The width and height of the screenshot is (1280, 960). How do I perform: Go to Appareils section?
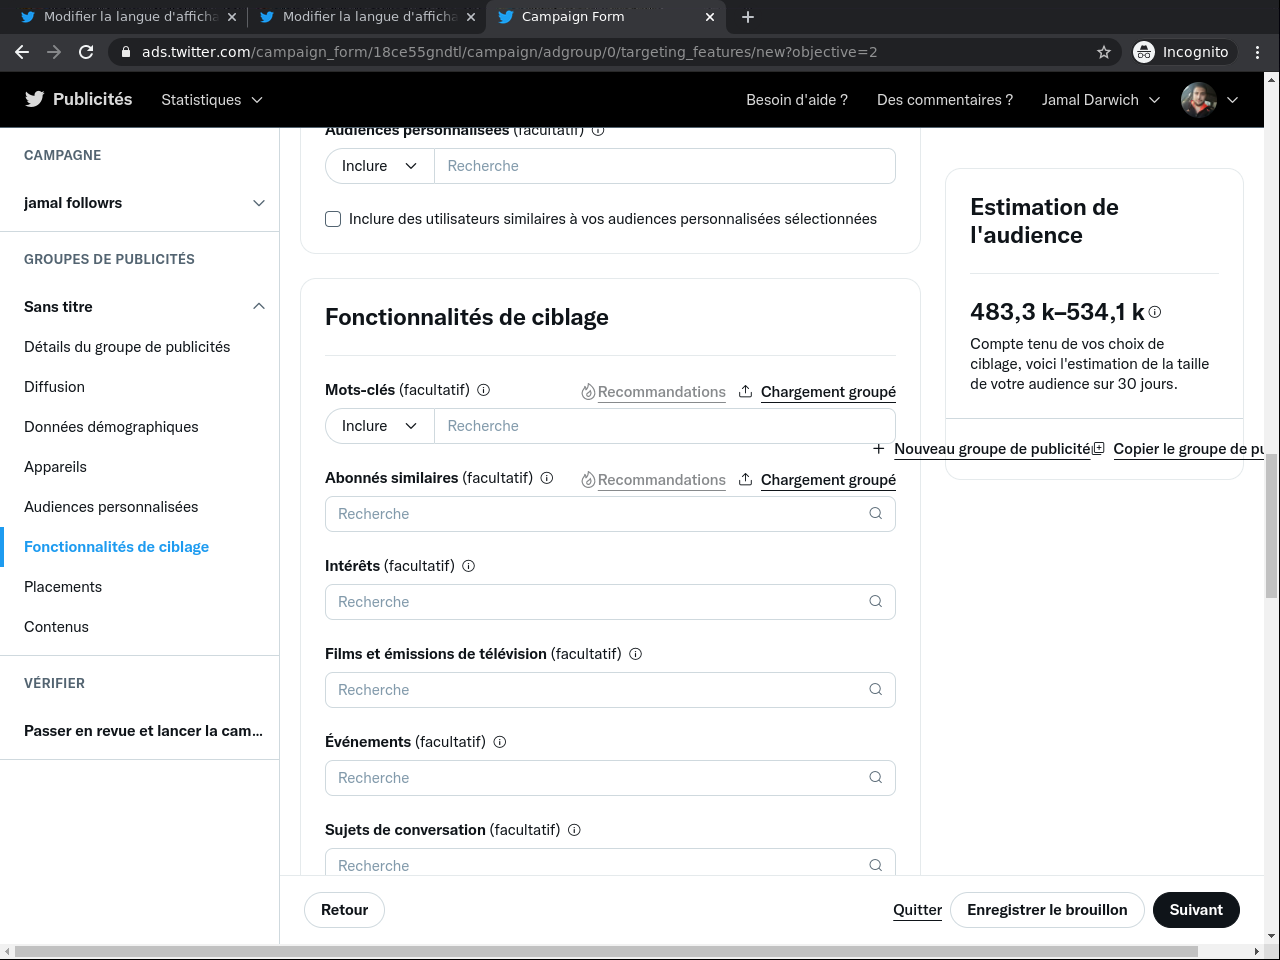pyautogui.click(x=55, y=467)
